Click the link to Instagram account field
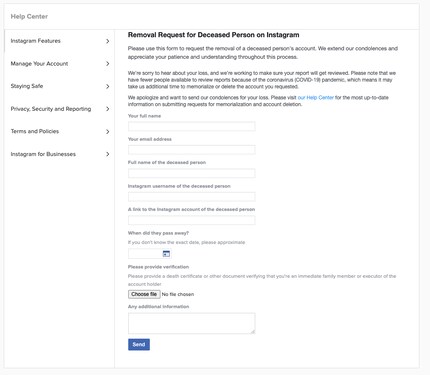 [192, 220]
